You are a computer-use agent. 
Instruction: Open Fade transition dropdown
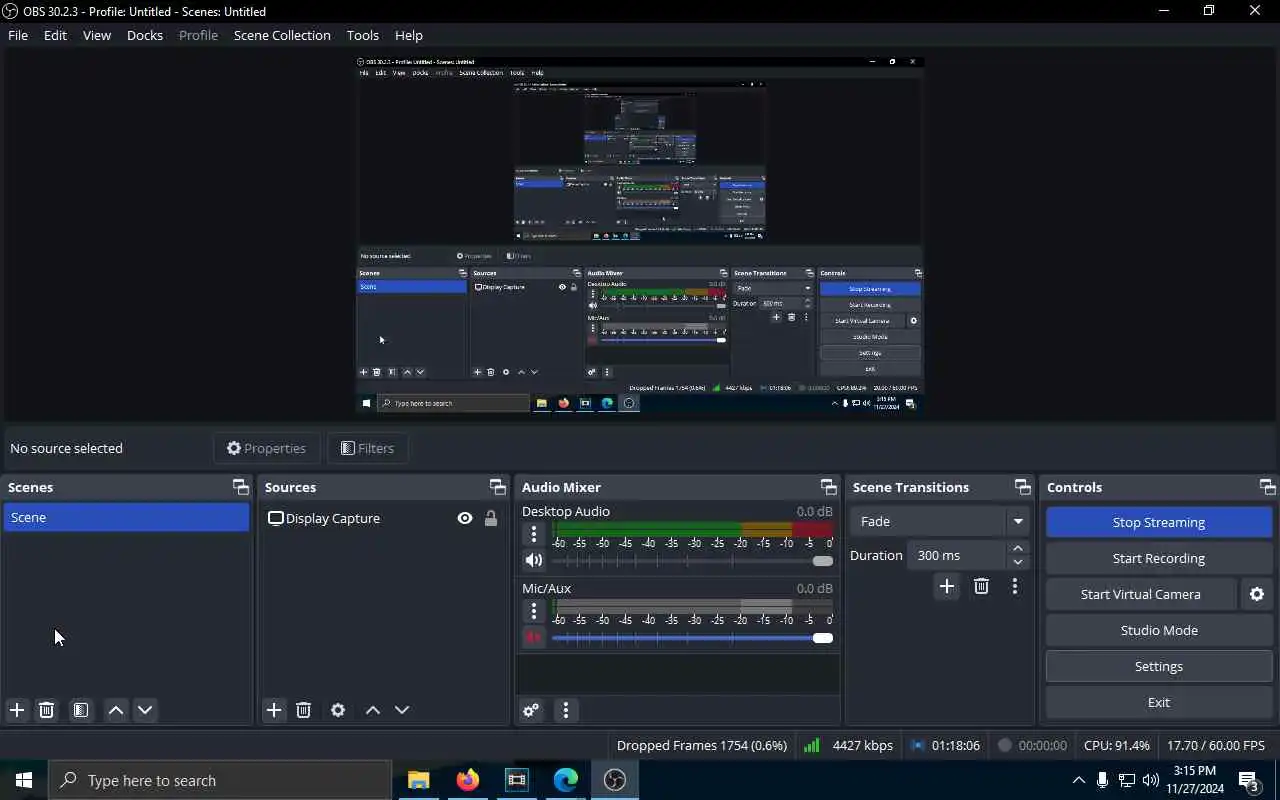[939, 521]
